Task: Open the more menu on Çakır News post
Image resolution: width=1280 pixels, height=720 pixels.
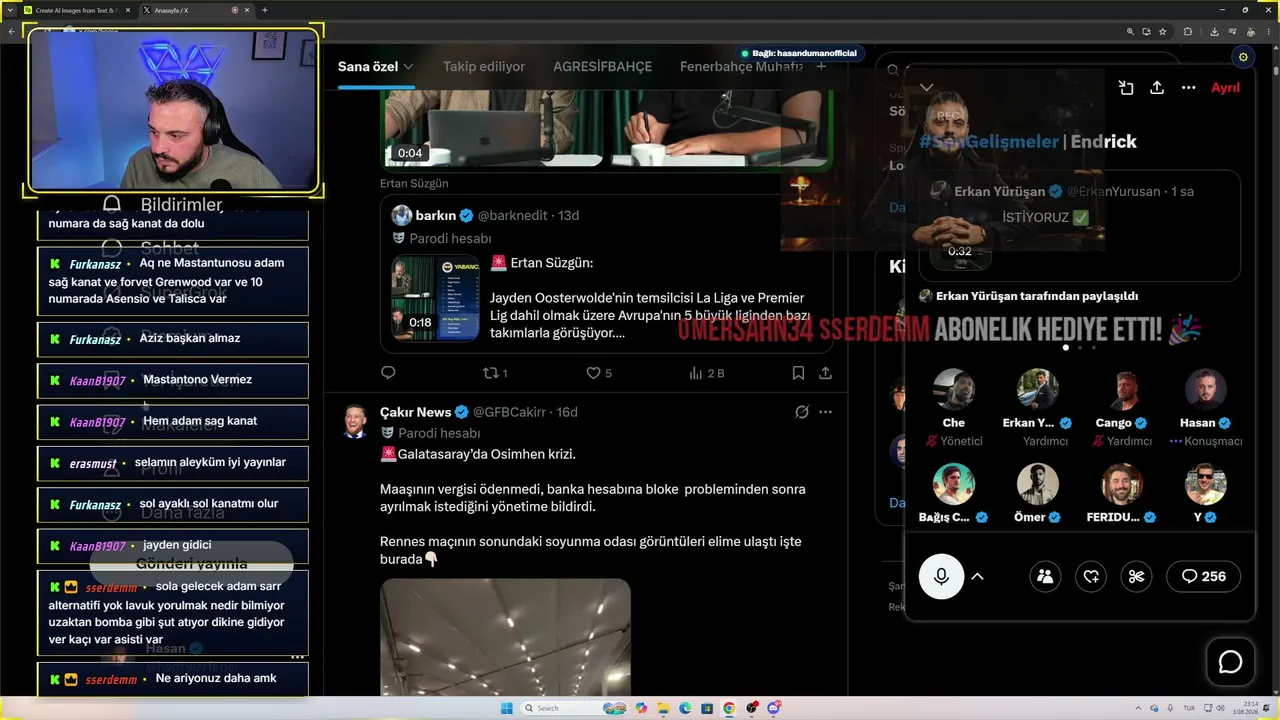Action: coord(825,412)
